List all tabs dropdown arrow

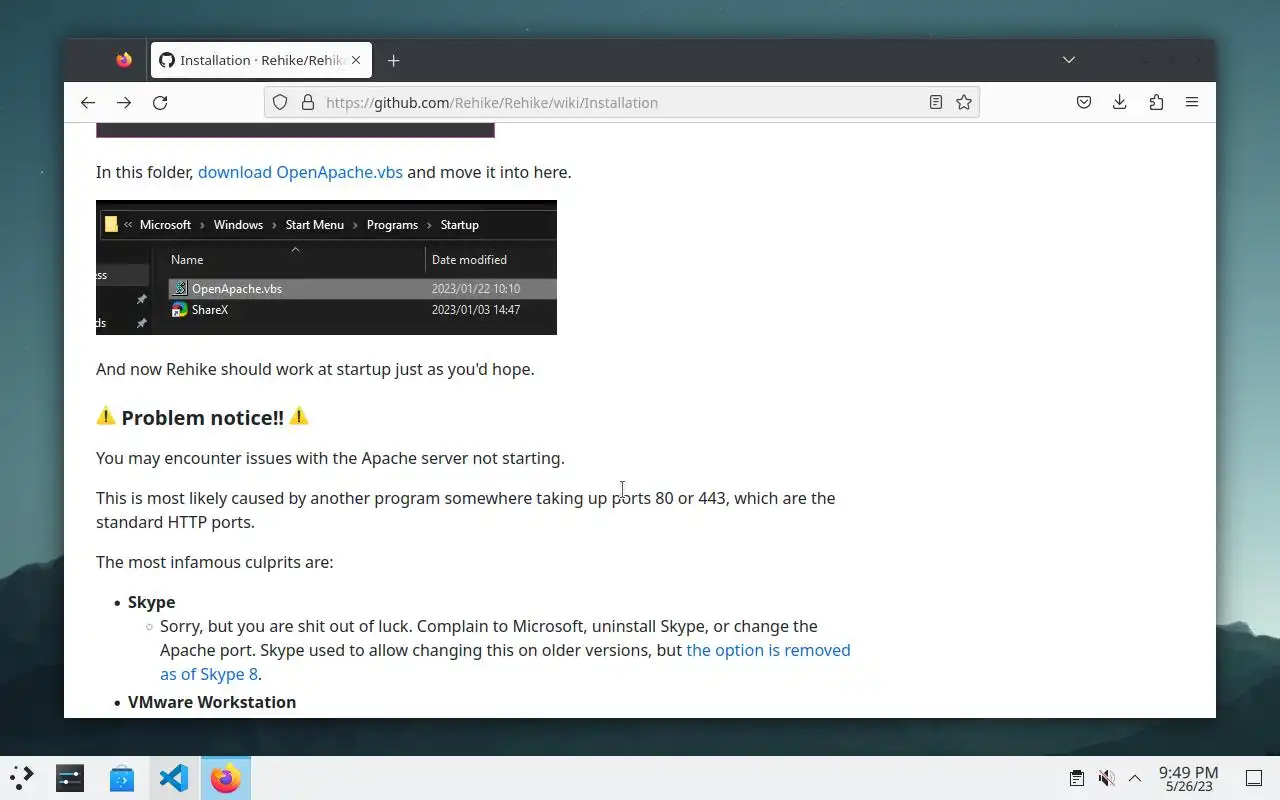coord(1069,60)
